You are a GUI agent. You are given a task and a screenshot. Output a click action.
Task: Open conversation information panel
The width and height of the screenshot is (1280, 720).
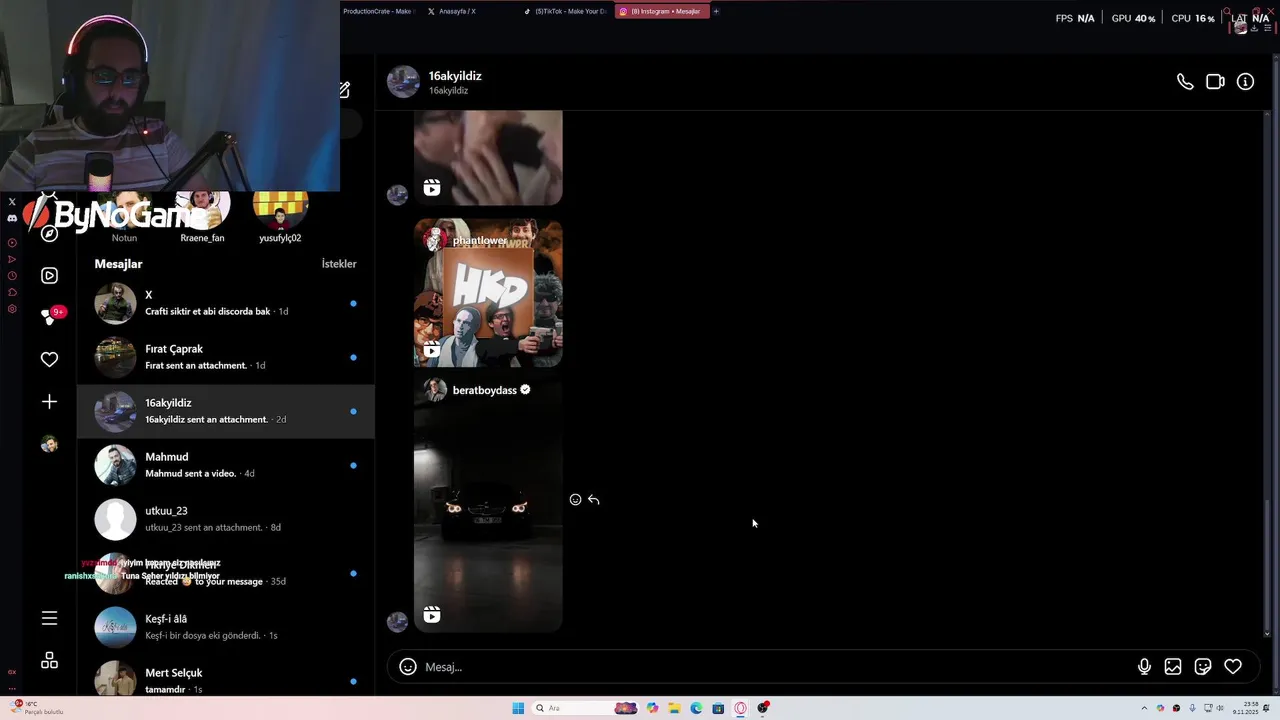[1245, 82]
